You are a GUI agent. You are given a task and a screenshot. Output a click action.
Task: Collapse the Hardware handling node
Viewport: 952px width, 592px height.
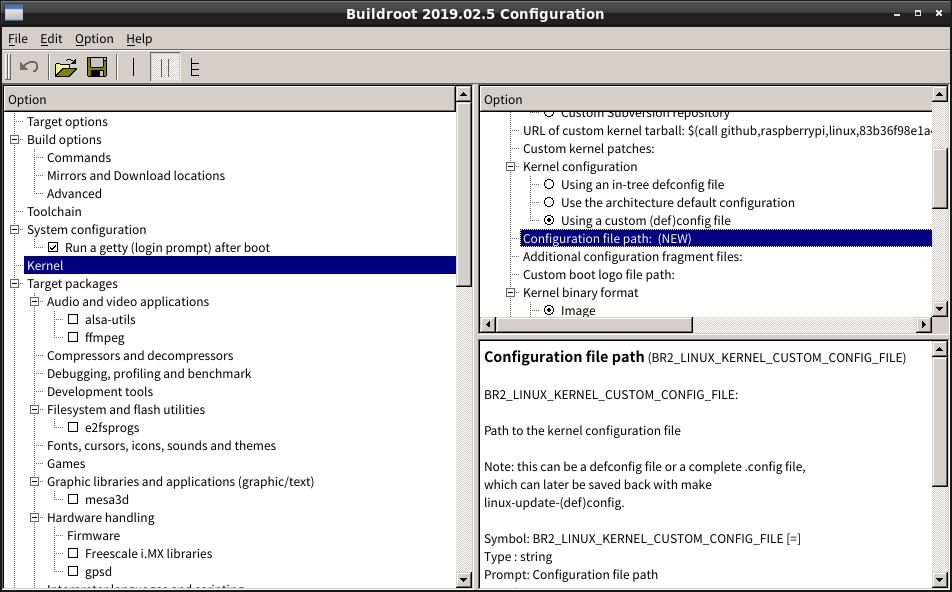point(35,518)
